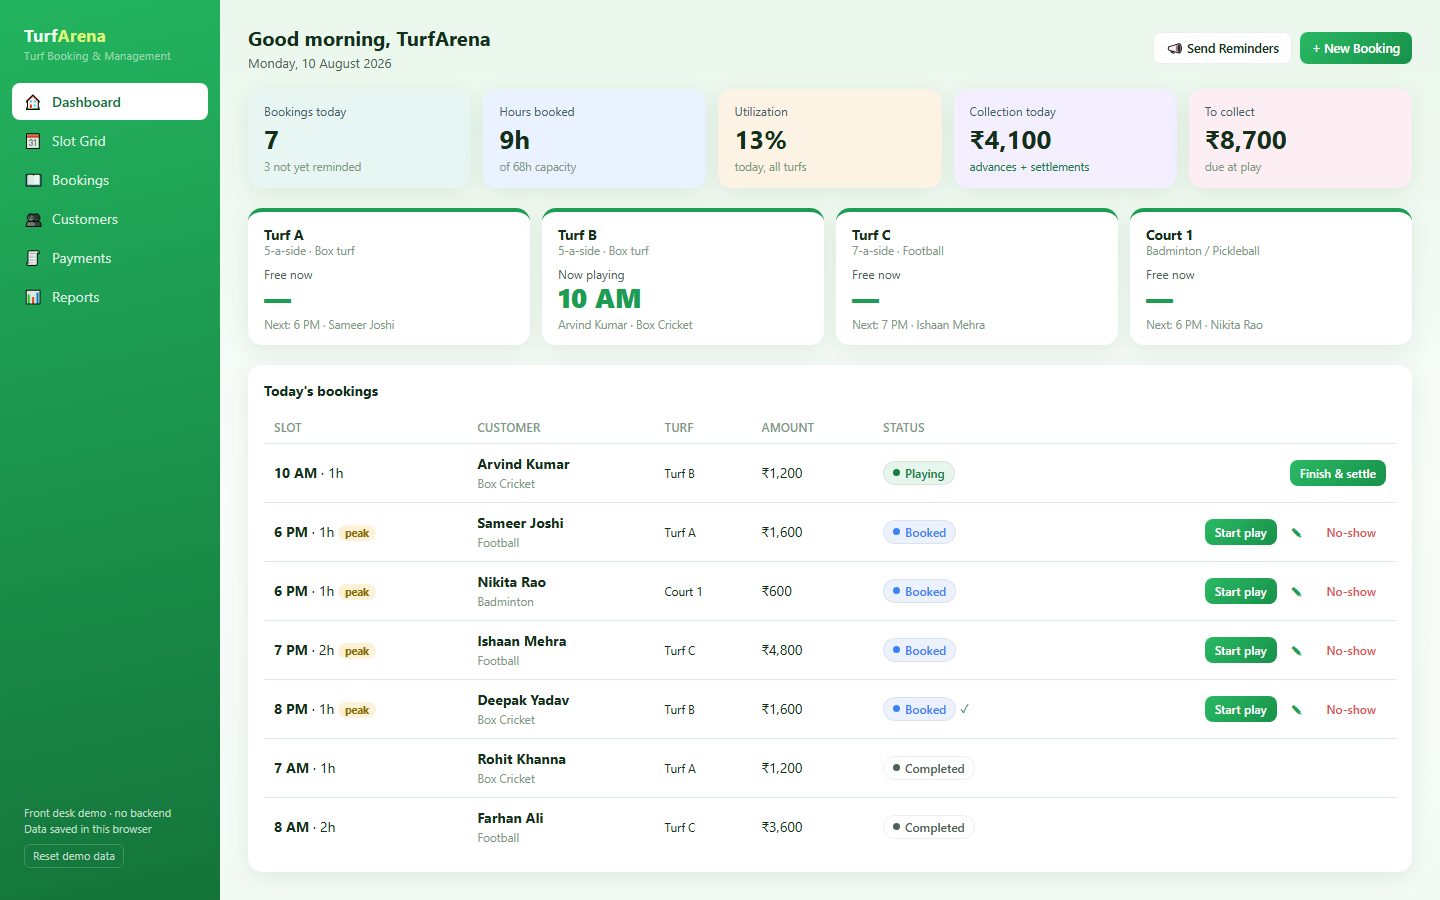The width and height of the screenshot is (1440, 900).
Task: Open the Reports section
Action: (x=110, y=297)
